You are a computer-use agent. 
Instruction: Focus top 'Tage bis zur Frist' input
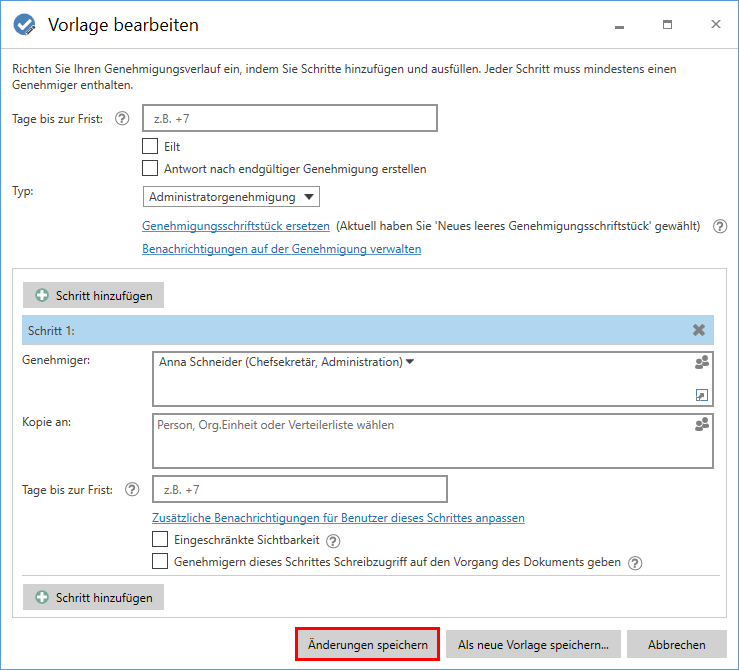tap(290, 118)
